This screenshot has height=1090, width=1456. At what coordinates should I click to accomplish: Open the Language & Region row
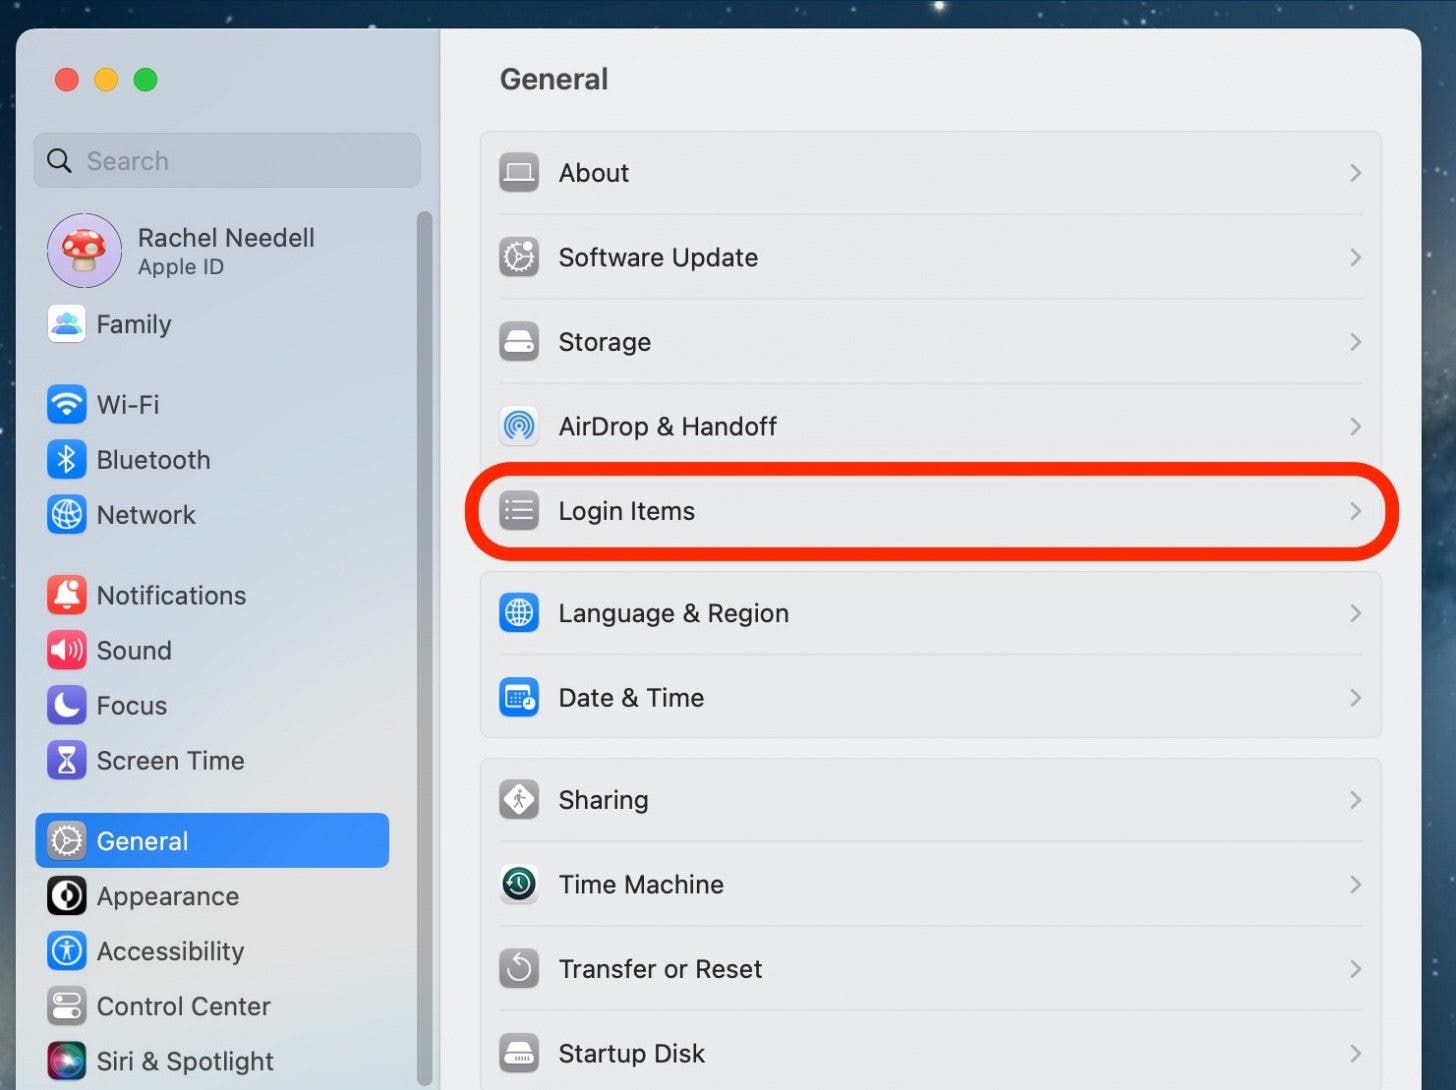(930, 613)
